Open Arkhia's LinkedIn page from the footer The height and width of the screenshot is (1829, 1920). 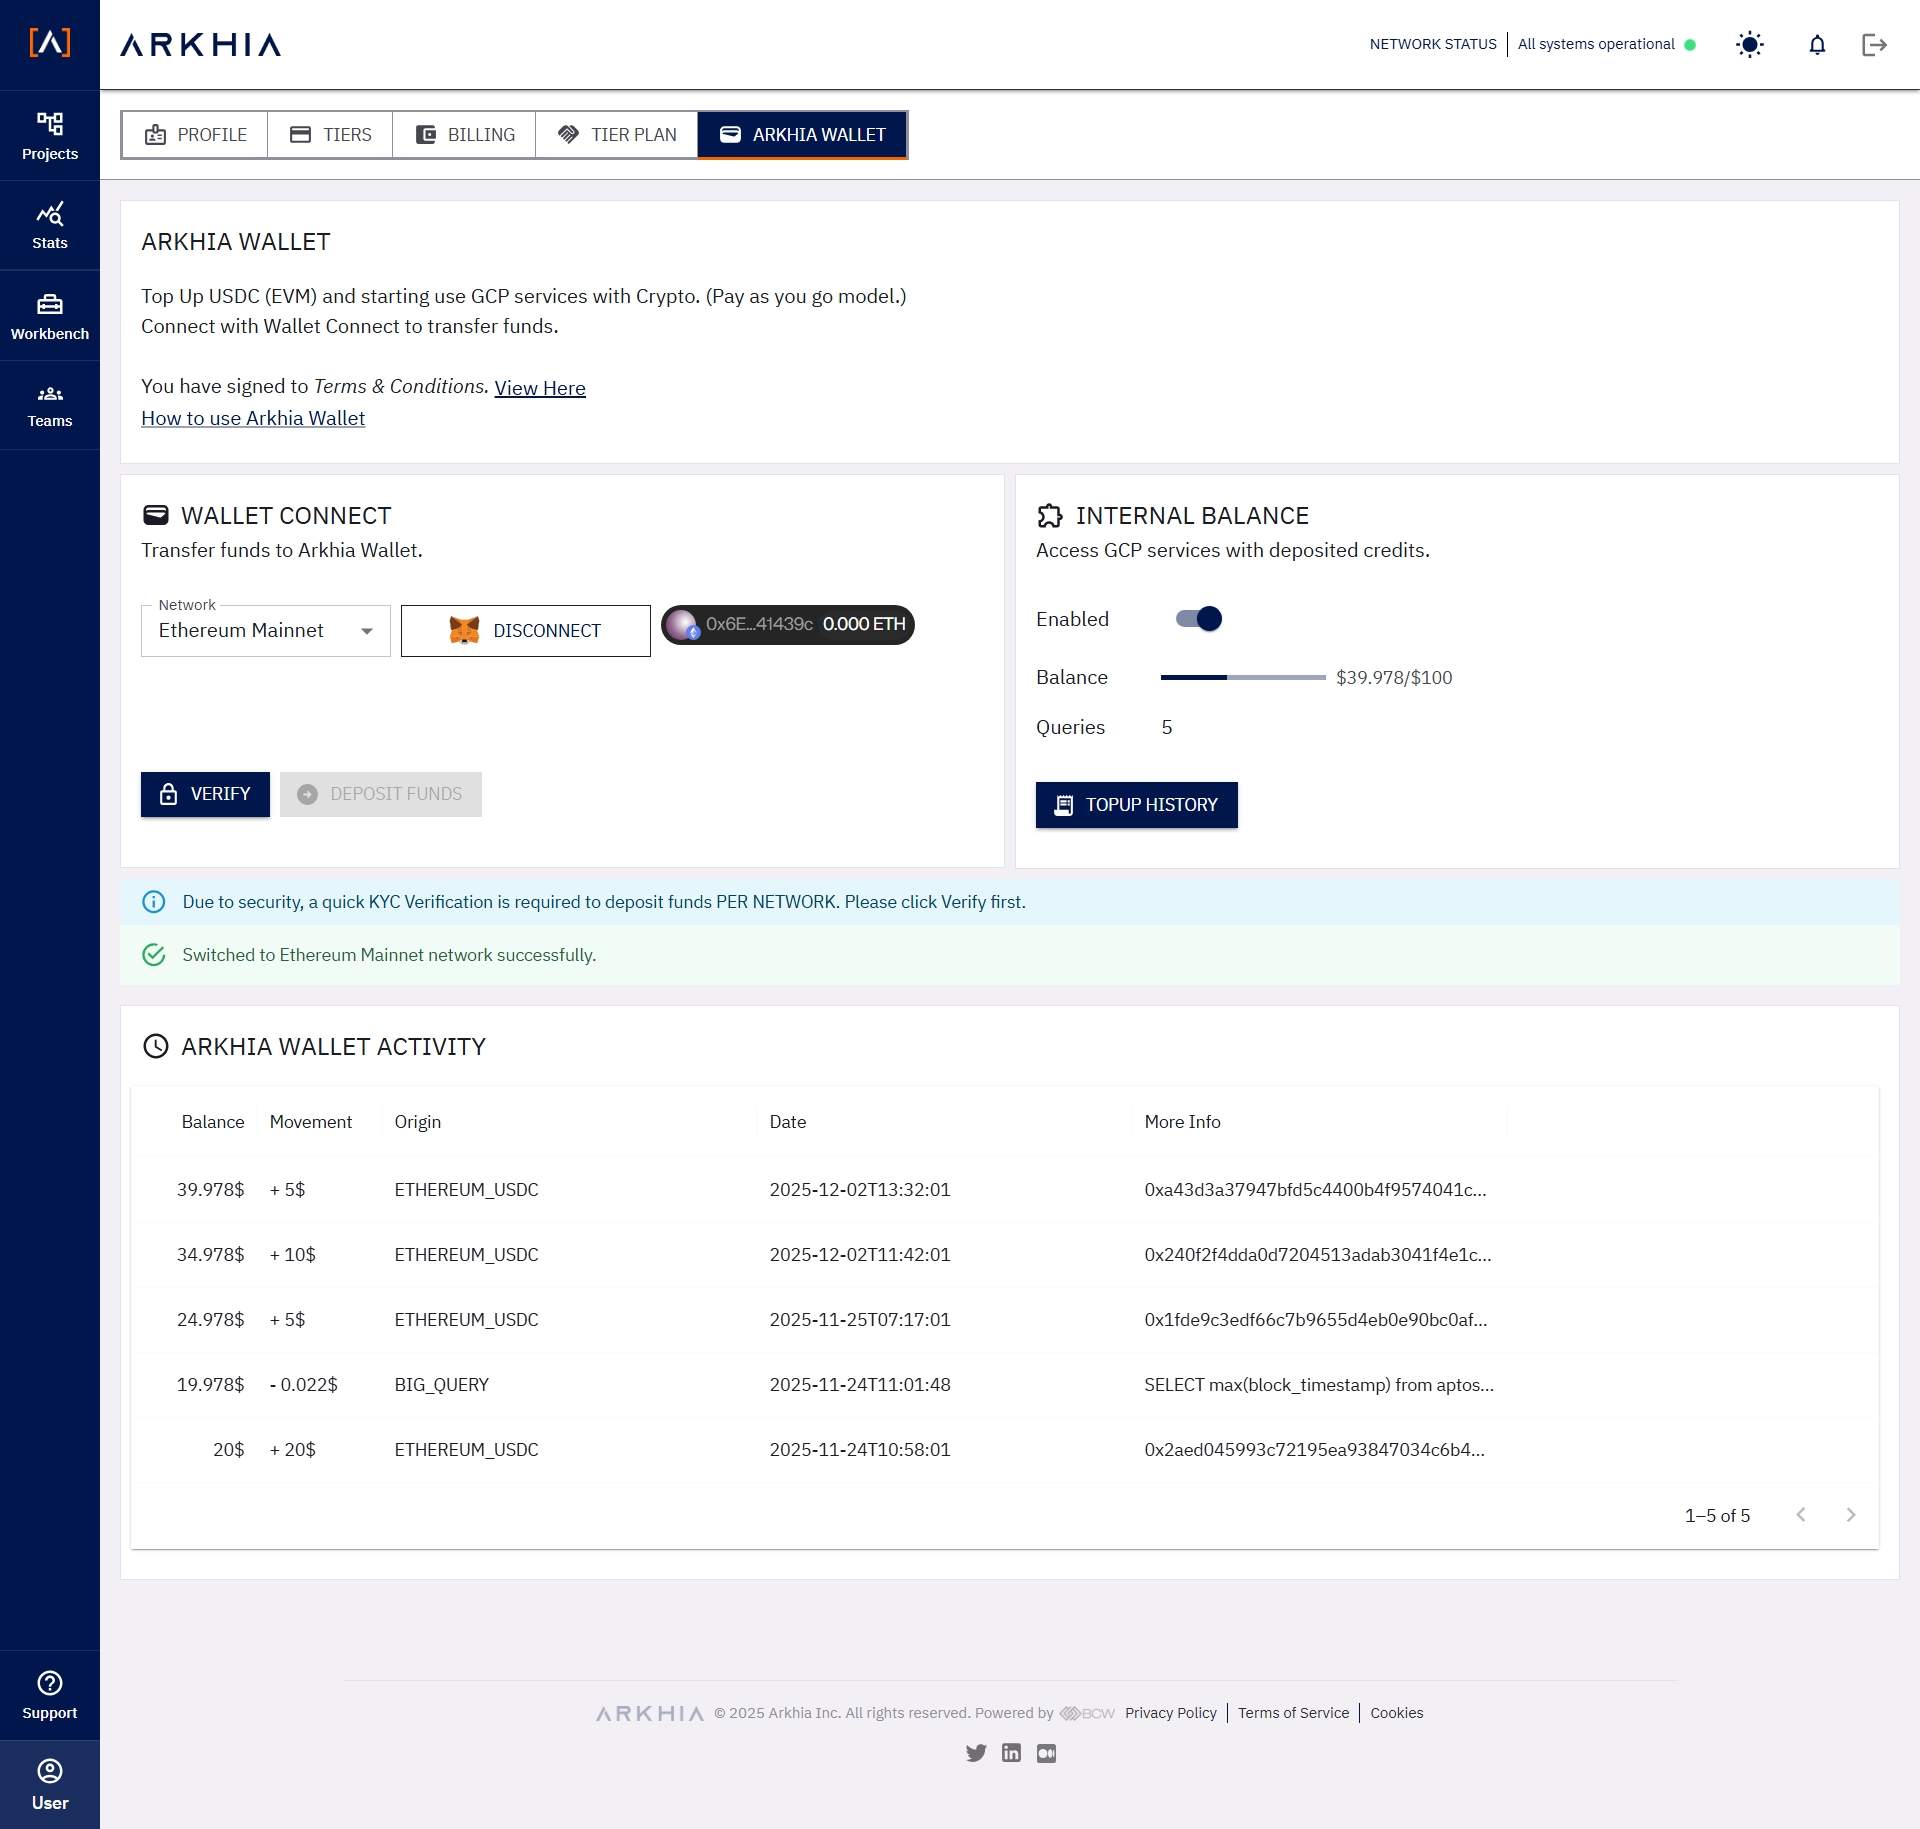pyautogui.click(x=1012, y=1753)
